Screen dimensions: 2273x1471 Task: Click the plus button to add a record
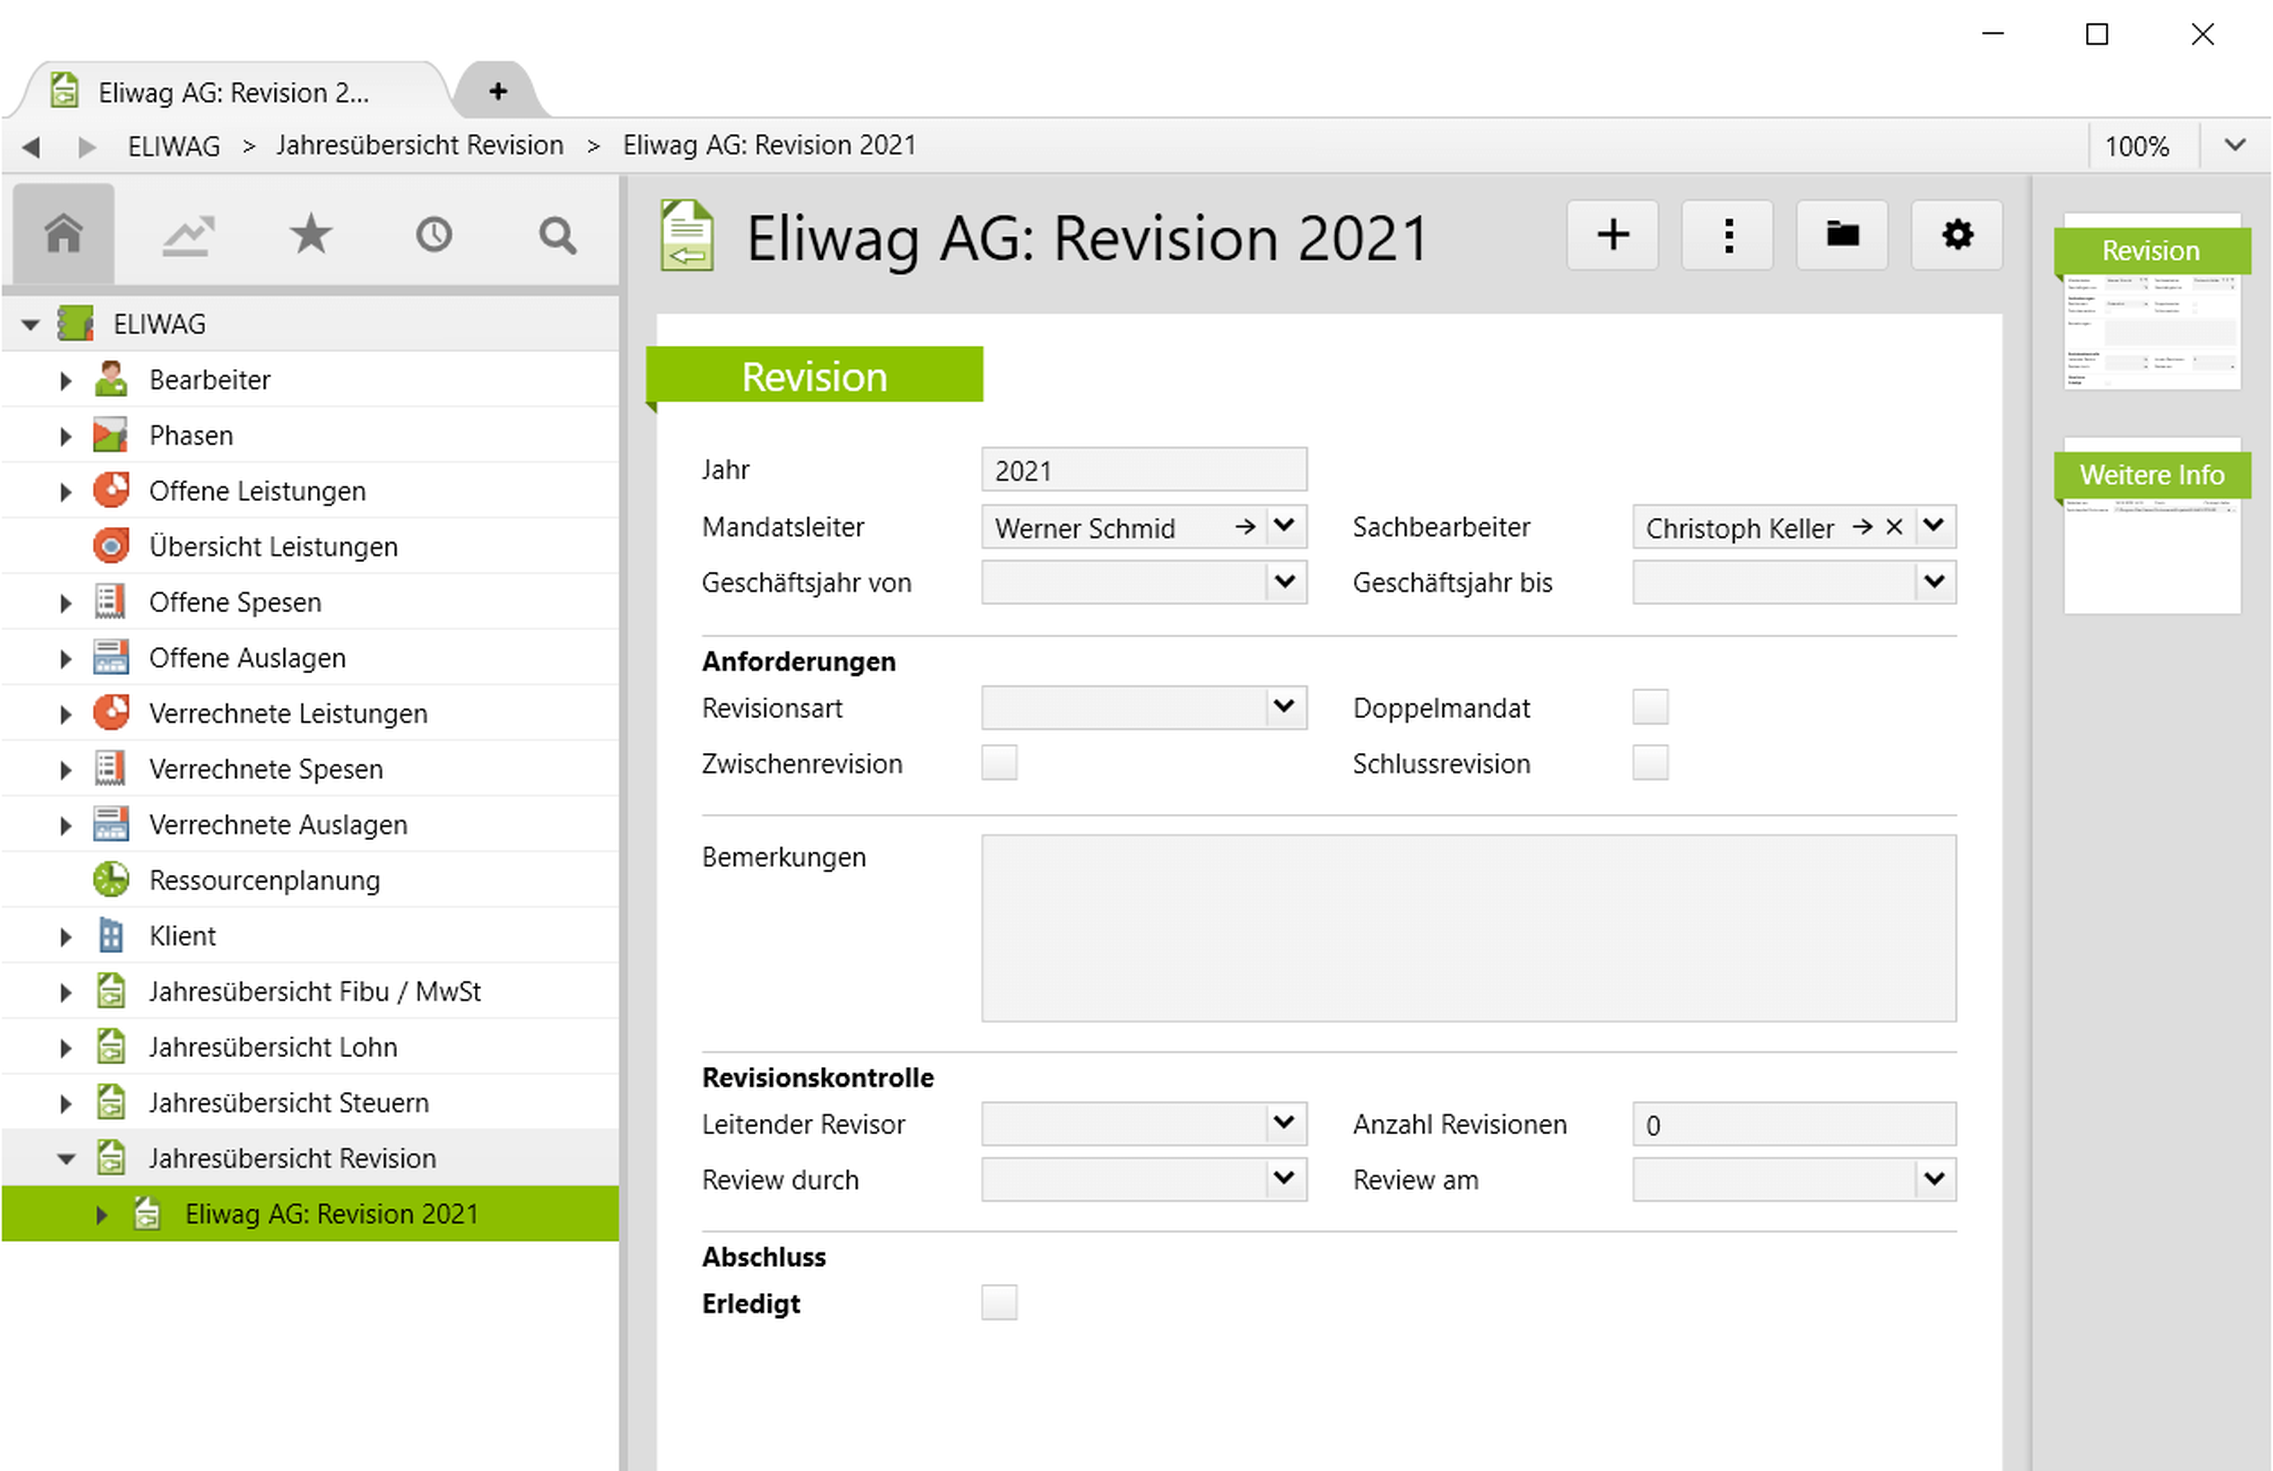[1612, 235]
